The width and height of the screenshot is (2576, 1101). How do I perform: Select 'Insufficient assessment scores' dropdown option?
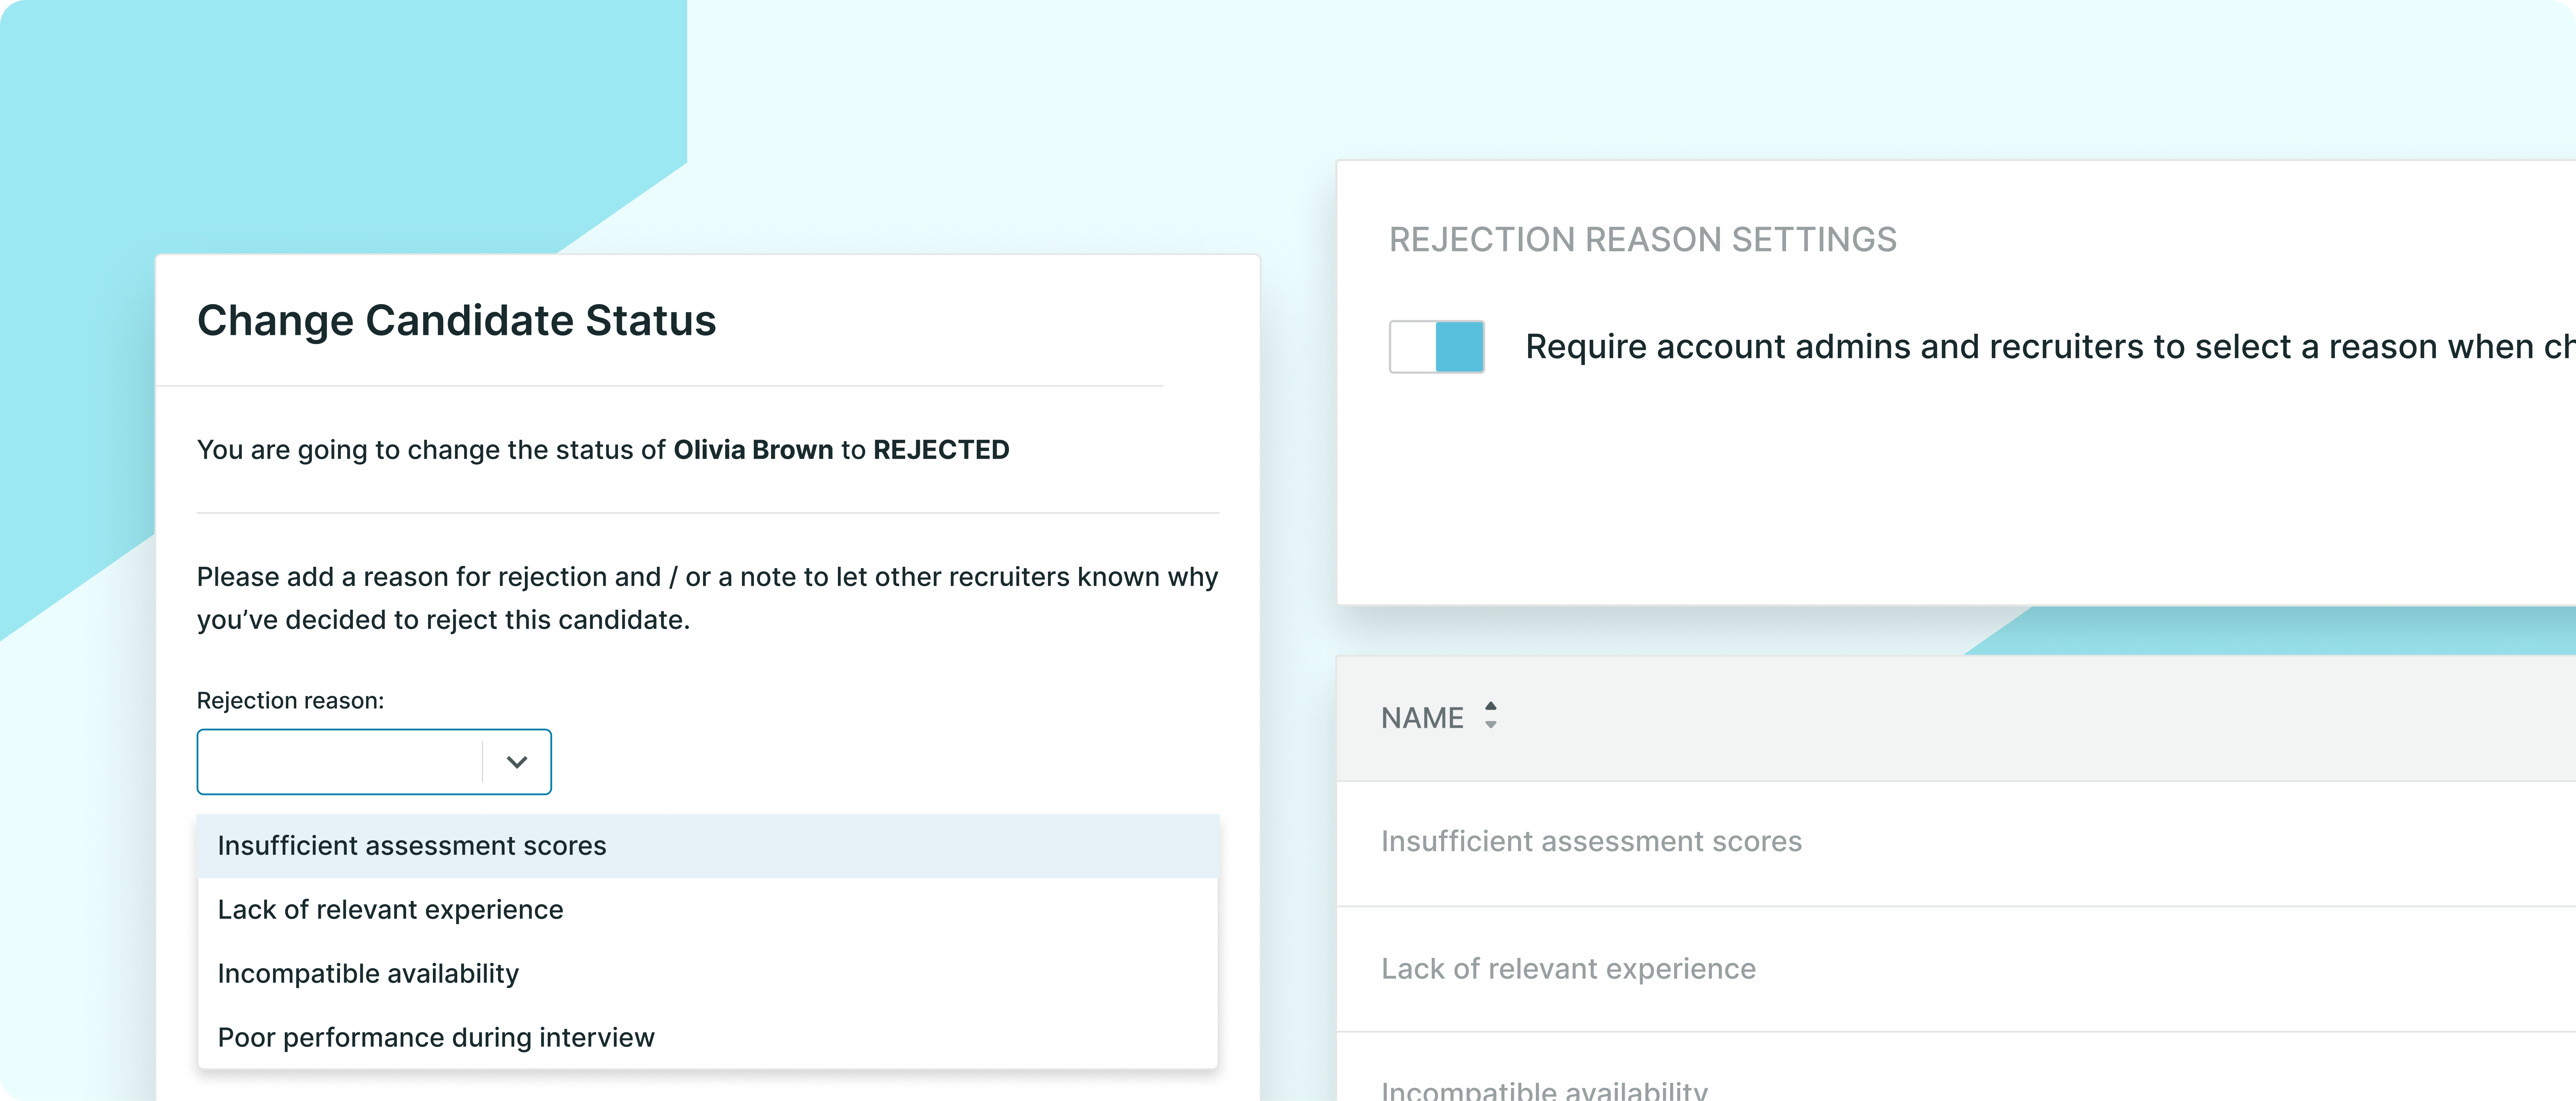(708, 846)
